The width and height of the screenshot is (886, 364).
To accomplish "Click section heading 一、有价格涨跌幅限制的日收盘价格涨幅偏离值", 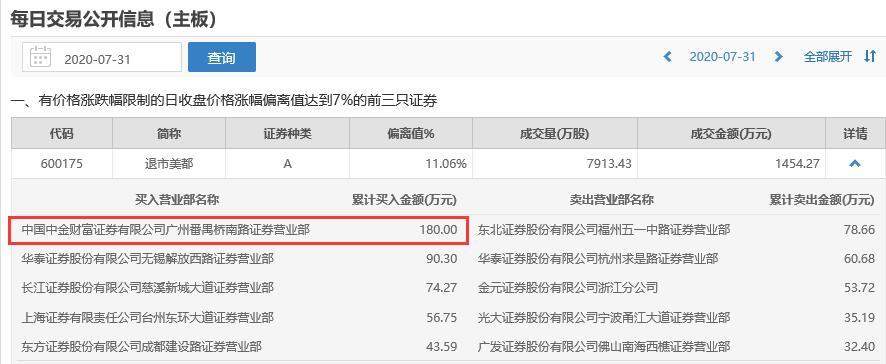I will pos(224,101).
